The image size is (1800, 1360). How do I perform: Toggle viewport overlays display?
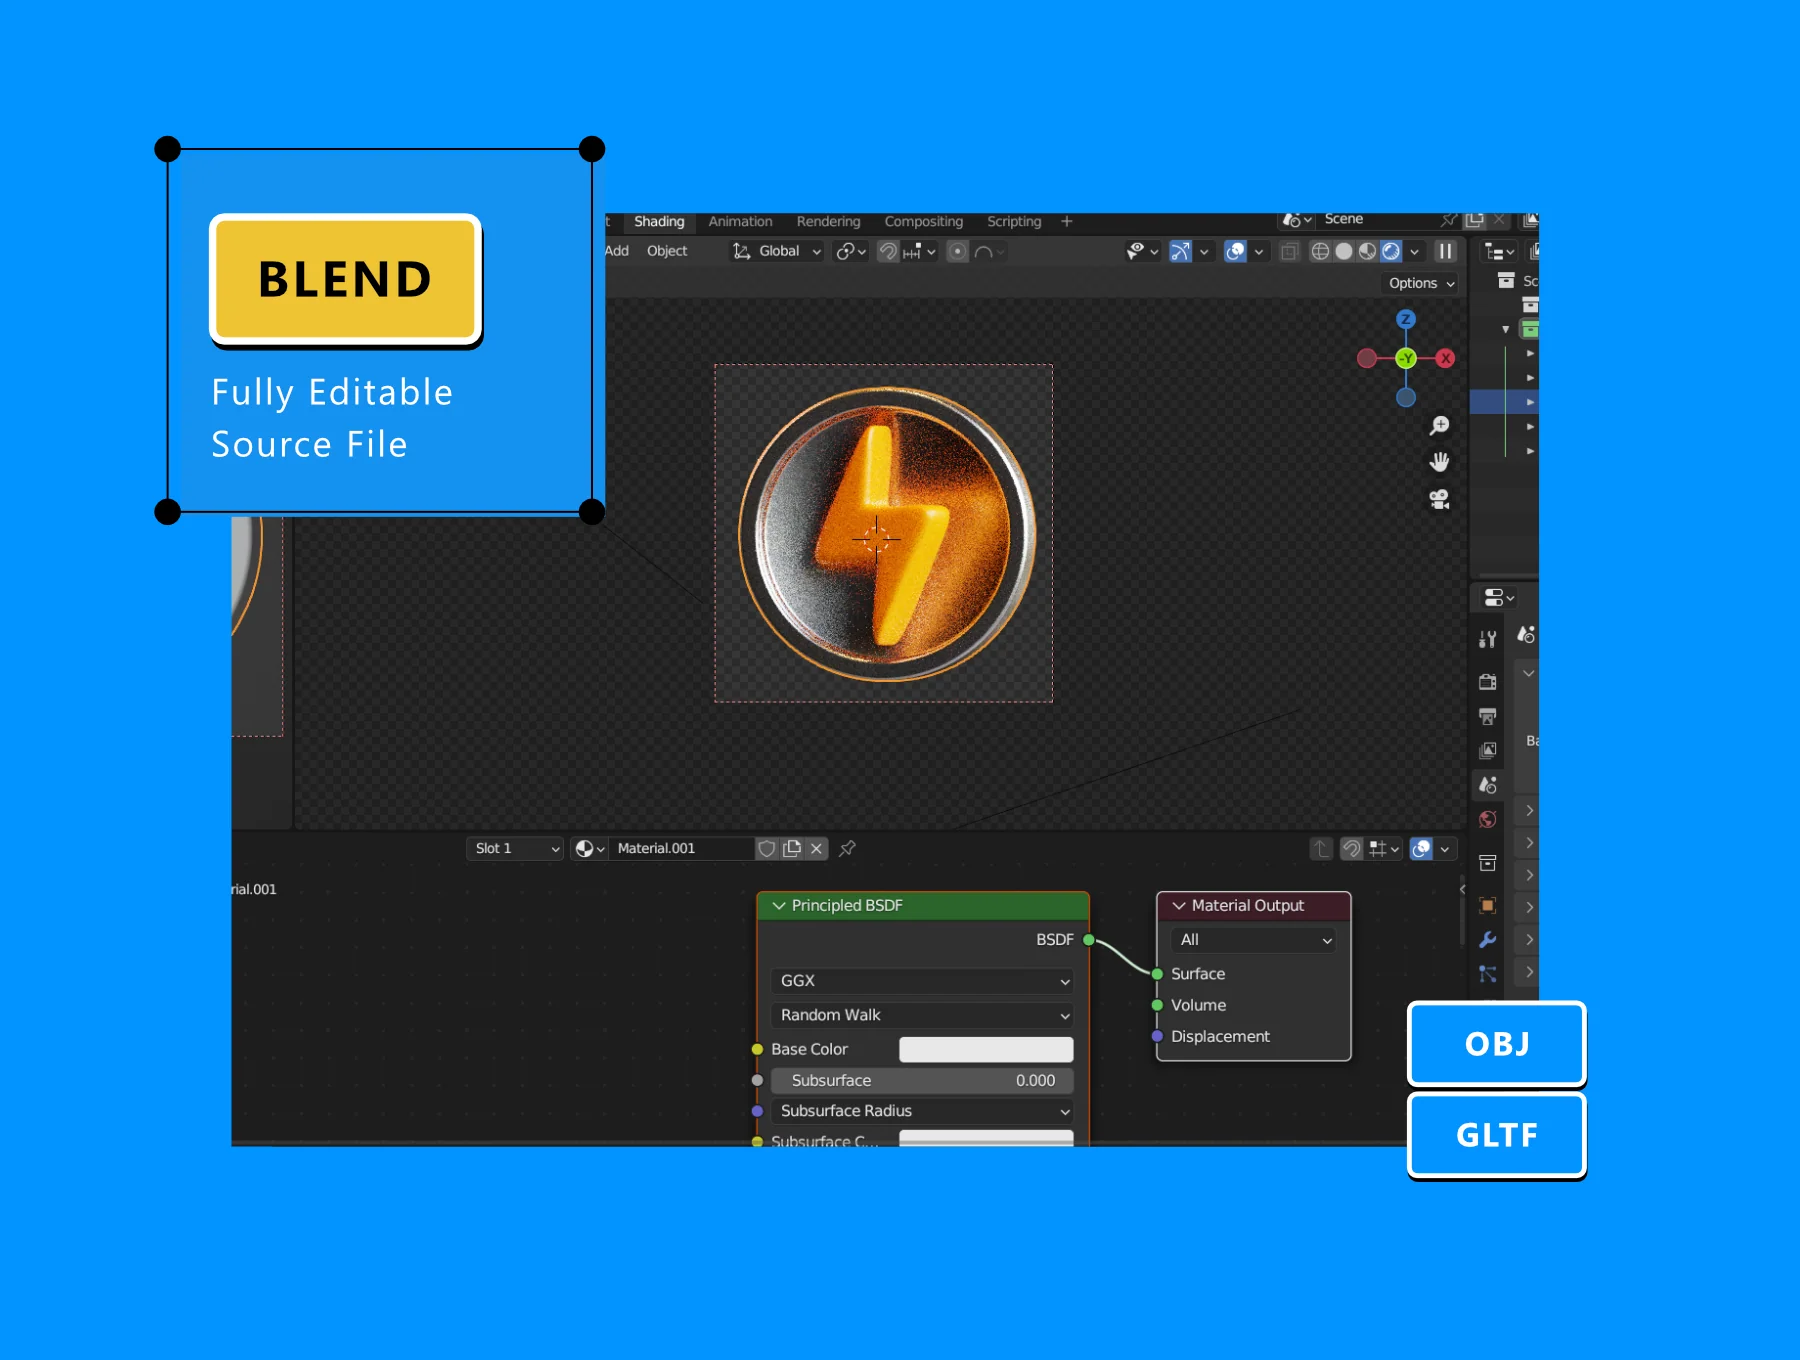pyautogui.click(x=1236, y=251)
